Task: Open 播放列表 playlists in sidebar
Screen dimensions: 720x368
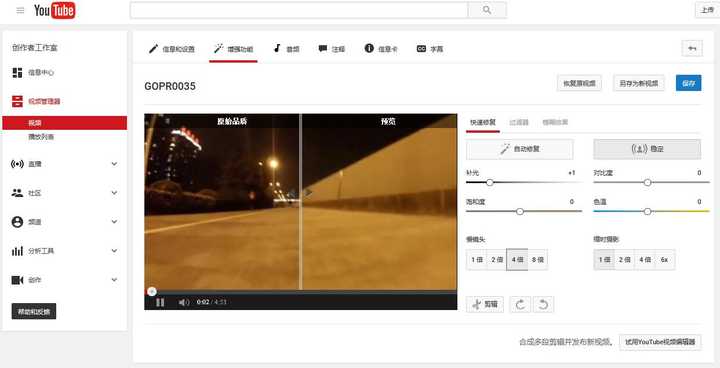Action: coord(41,137)
